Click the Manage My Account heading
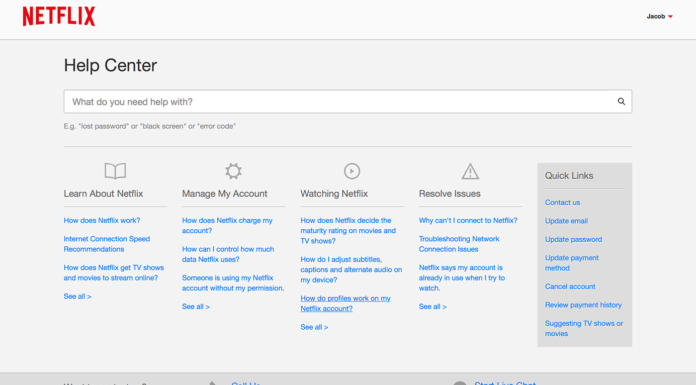Viewport: 696px width, 385px height. click(x=225, y=194)
